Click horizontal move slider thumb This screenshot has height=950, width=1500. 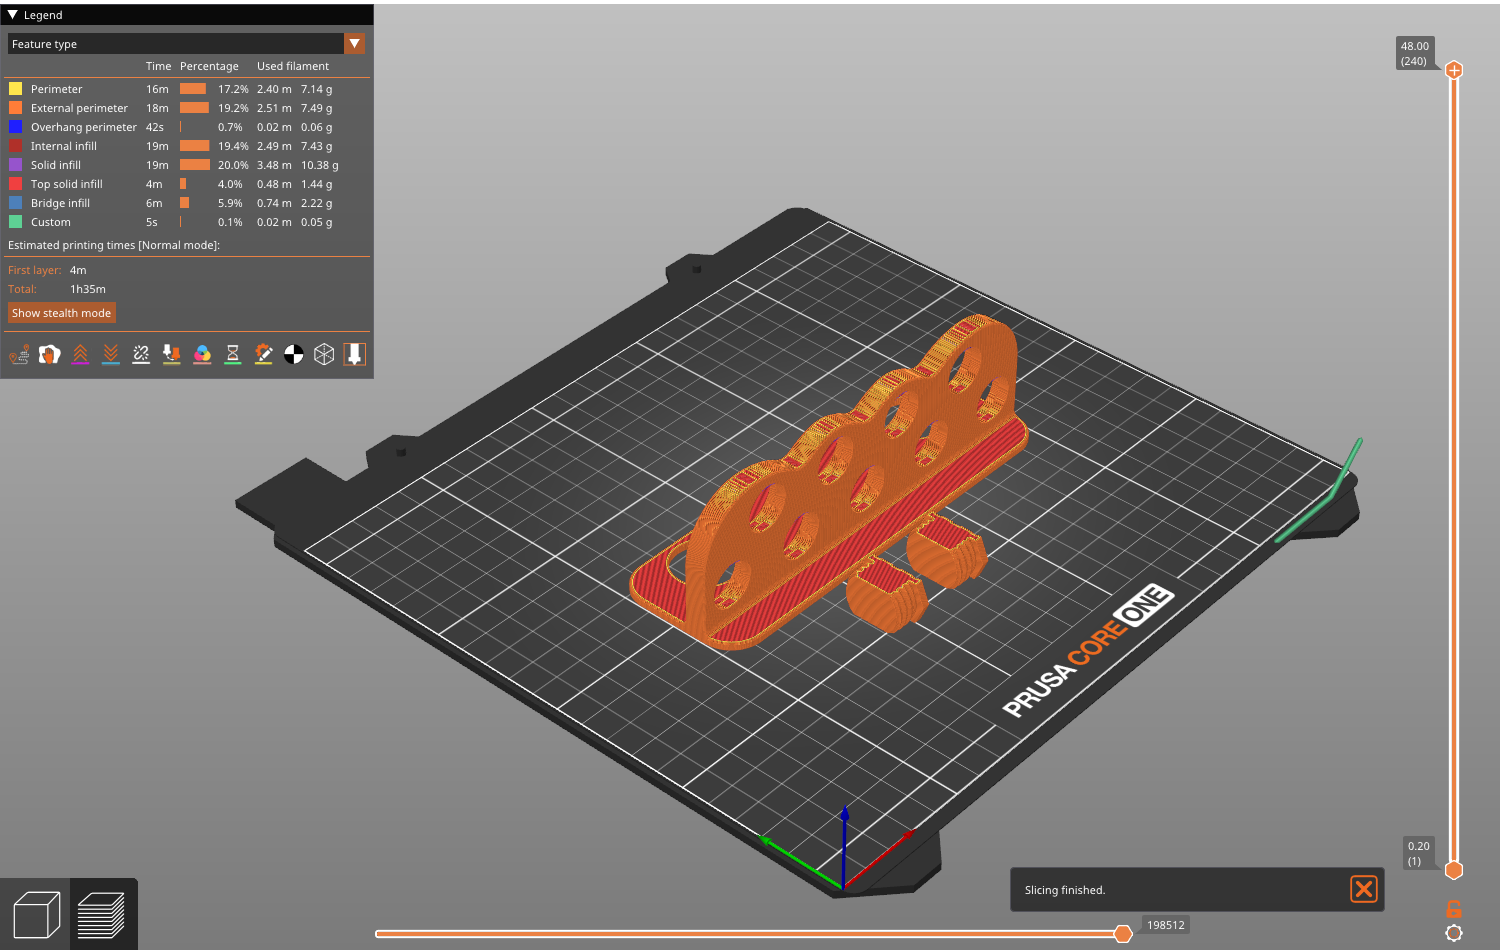1123,934
